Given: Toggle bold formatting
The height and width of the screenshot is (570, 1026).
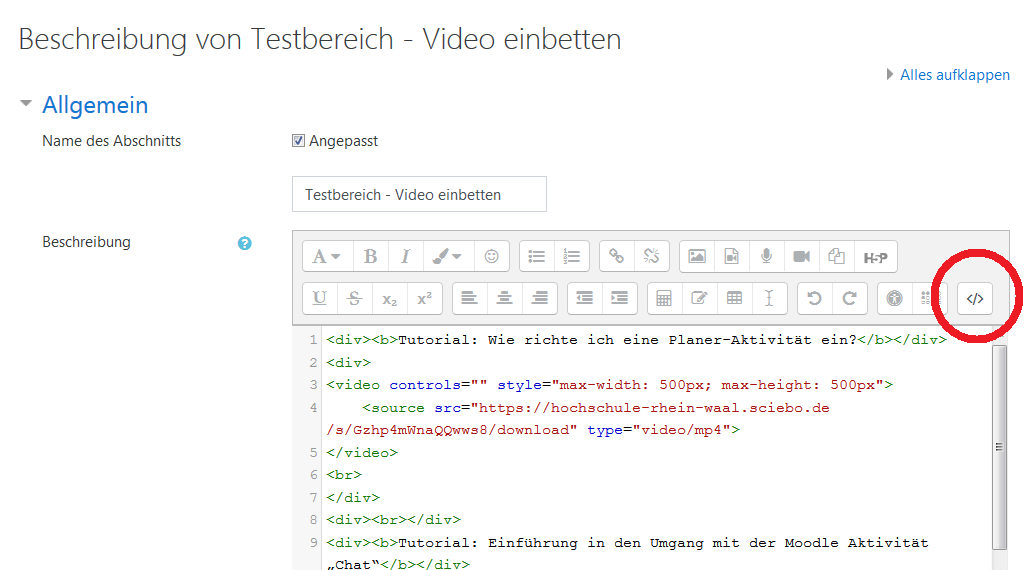Looking at the screenshot, I should coord(370,257).
